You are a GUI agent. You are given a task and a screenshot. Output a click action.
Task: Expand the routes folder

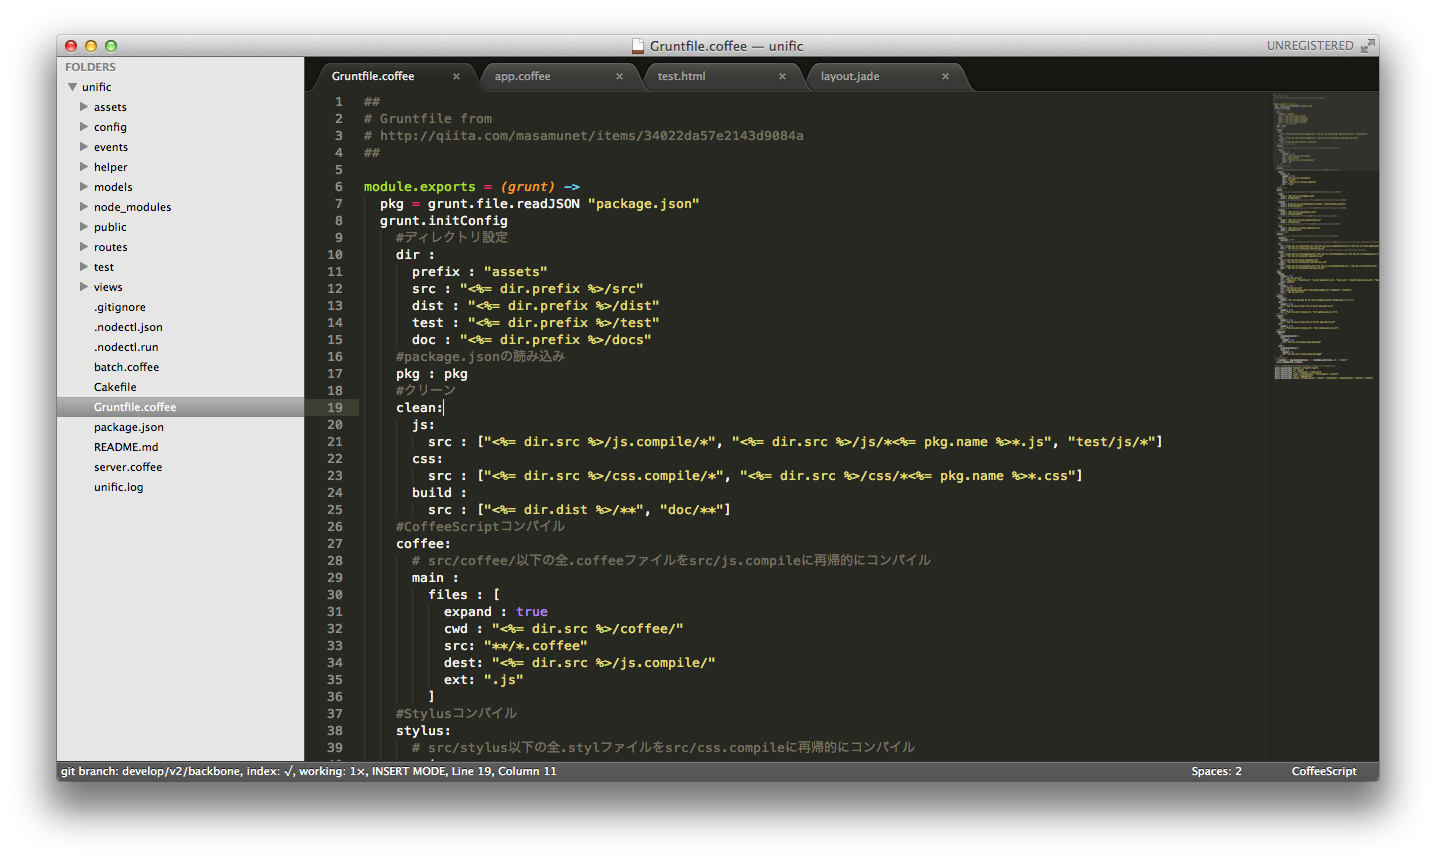(84, 247)
